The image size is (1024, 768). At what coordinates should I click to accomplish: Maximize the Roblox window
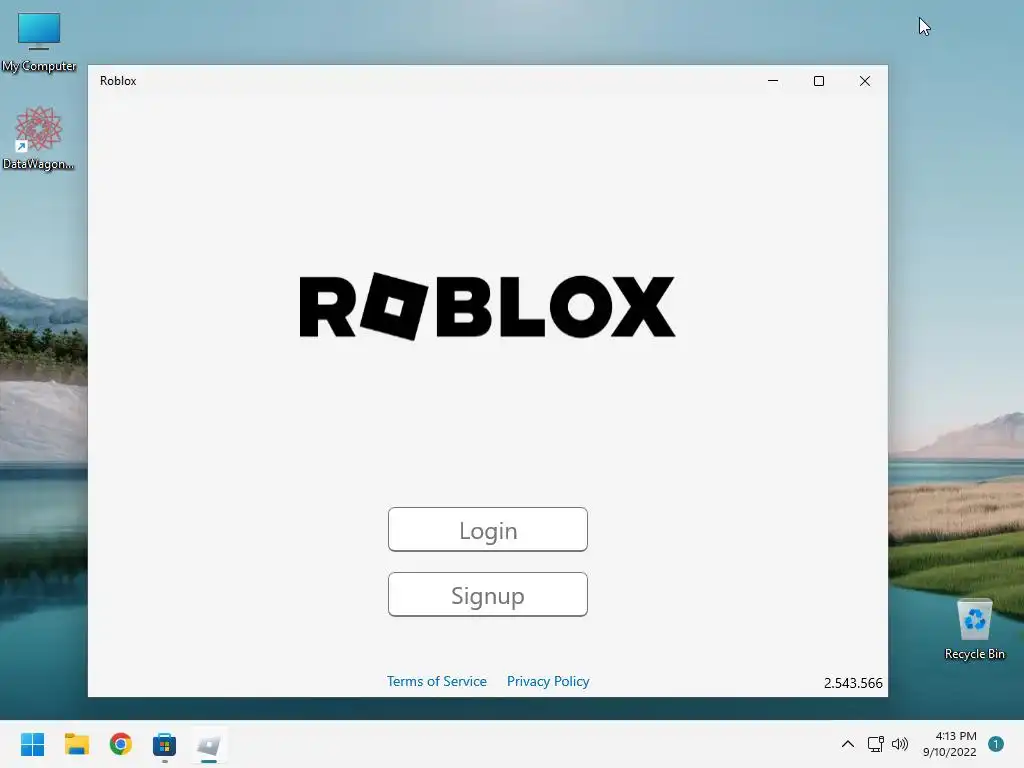click(x=819, y=81)
